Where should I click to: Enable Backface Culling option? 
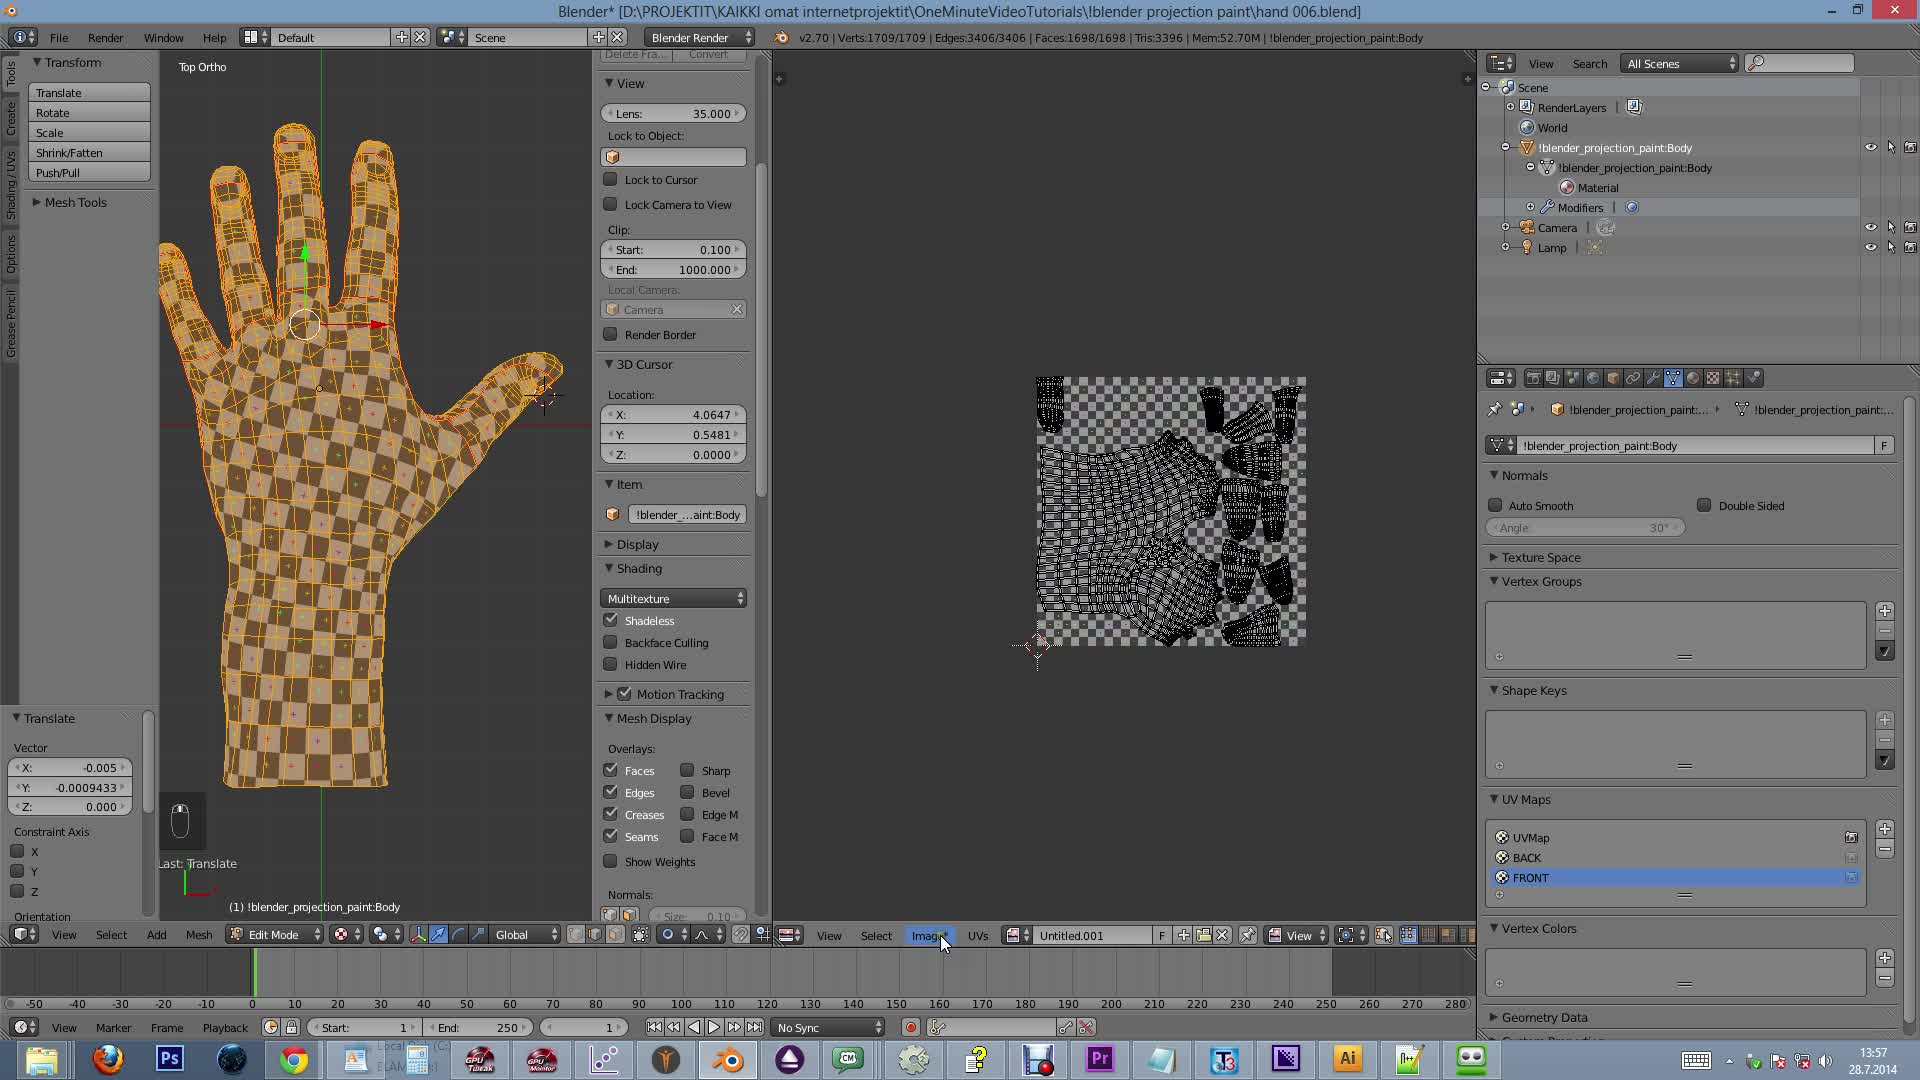(x=611, y=643)
